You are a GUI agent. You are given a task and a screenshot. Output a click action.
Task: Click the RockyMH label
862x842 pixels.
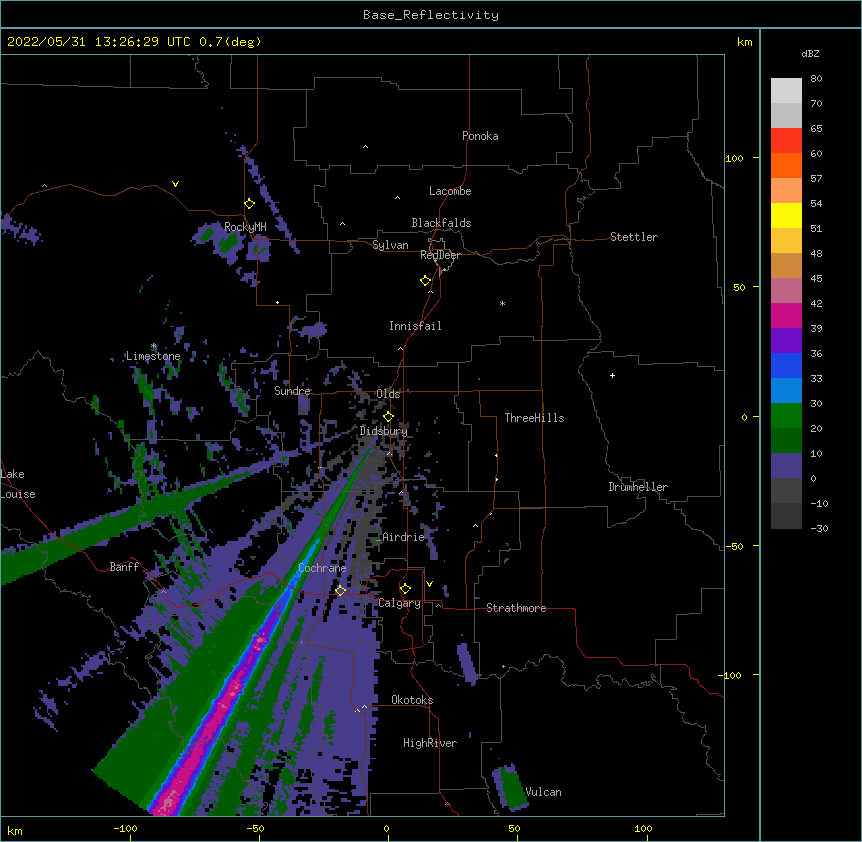tap(245, 226)
